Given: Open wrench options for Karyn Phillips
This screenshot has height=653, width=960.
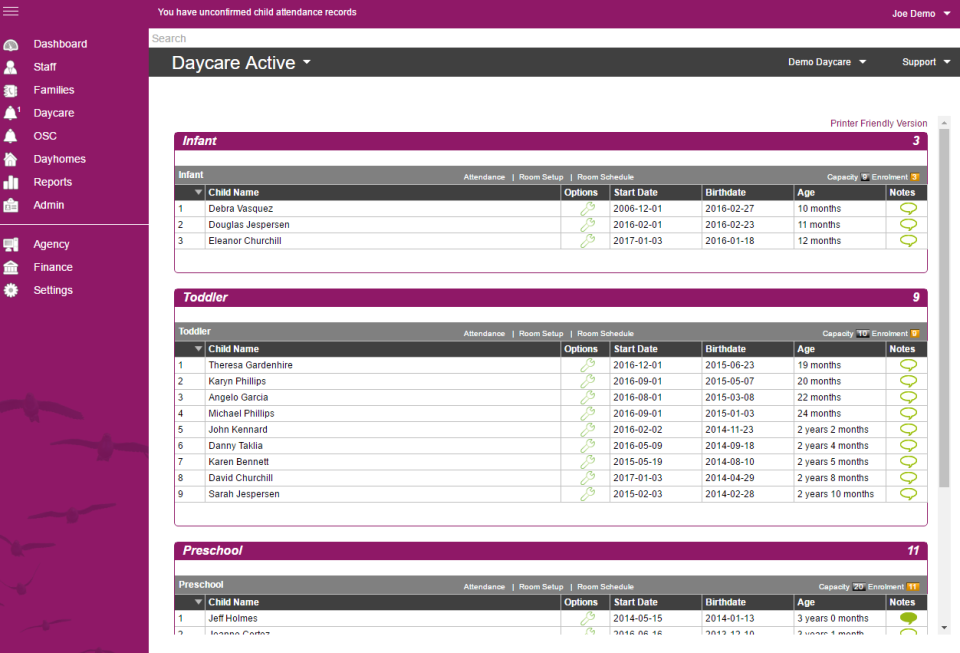Looking at the screenshot, I should click(x=587, y=381).
